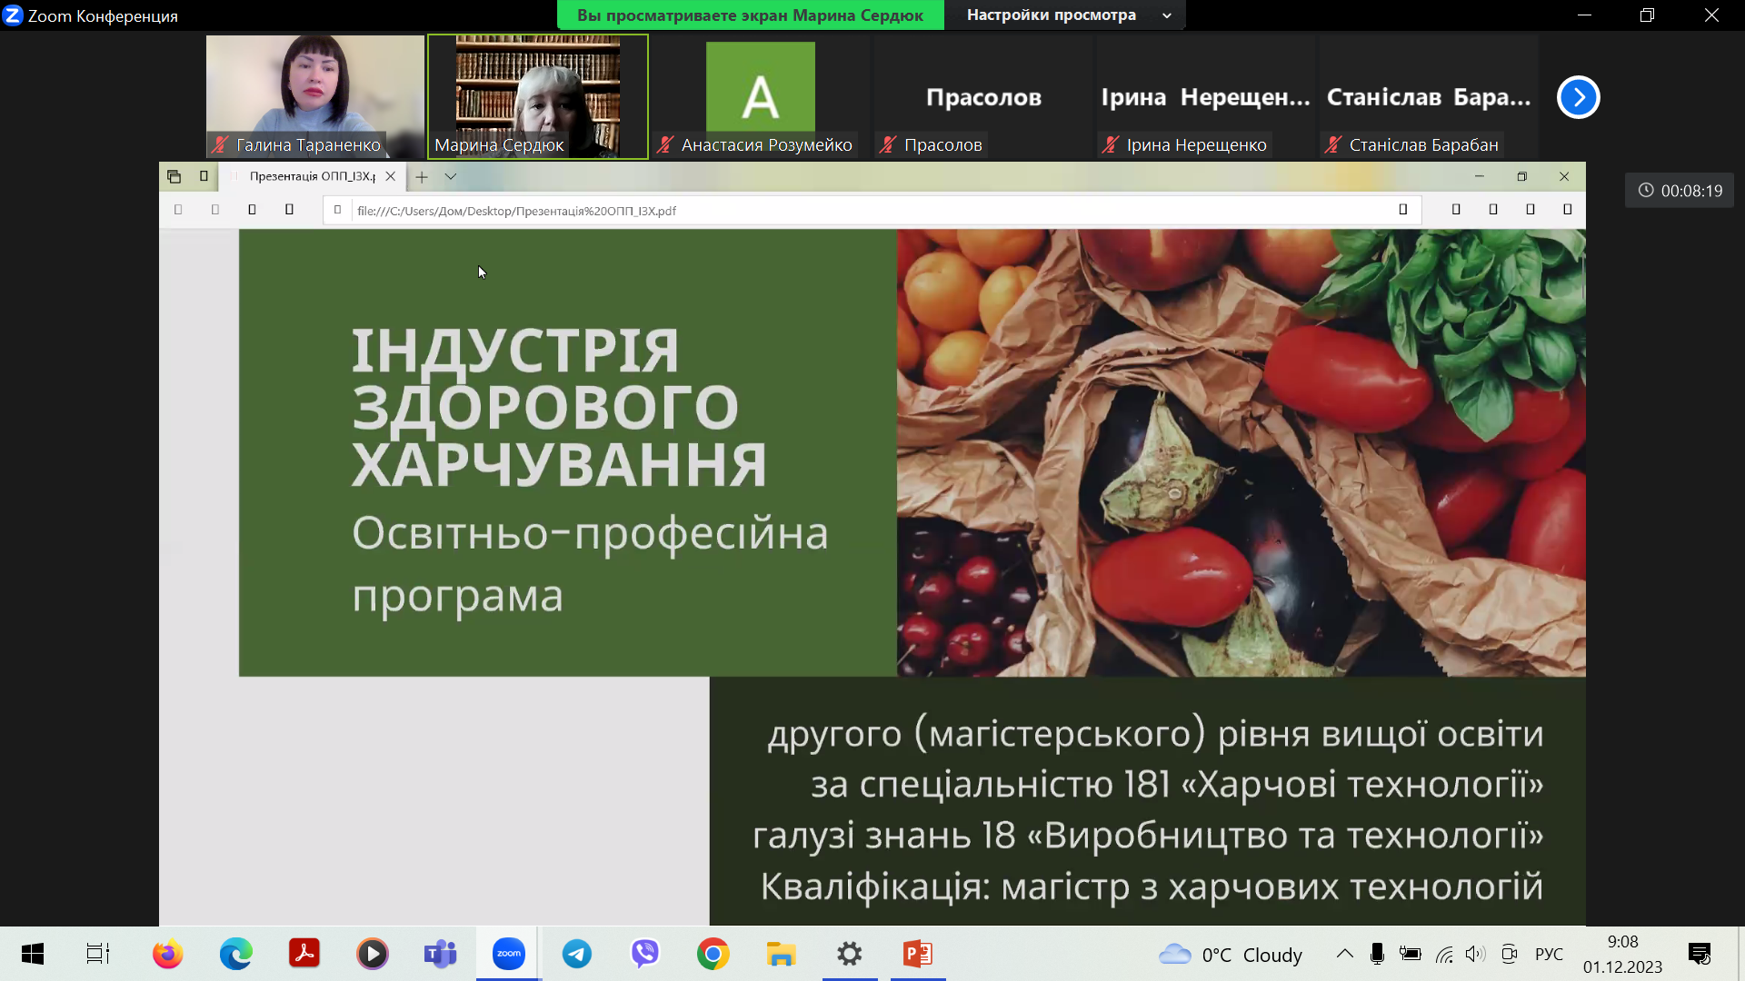Show hidden system tray icons

click(1344, 954)
